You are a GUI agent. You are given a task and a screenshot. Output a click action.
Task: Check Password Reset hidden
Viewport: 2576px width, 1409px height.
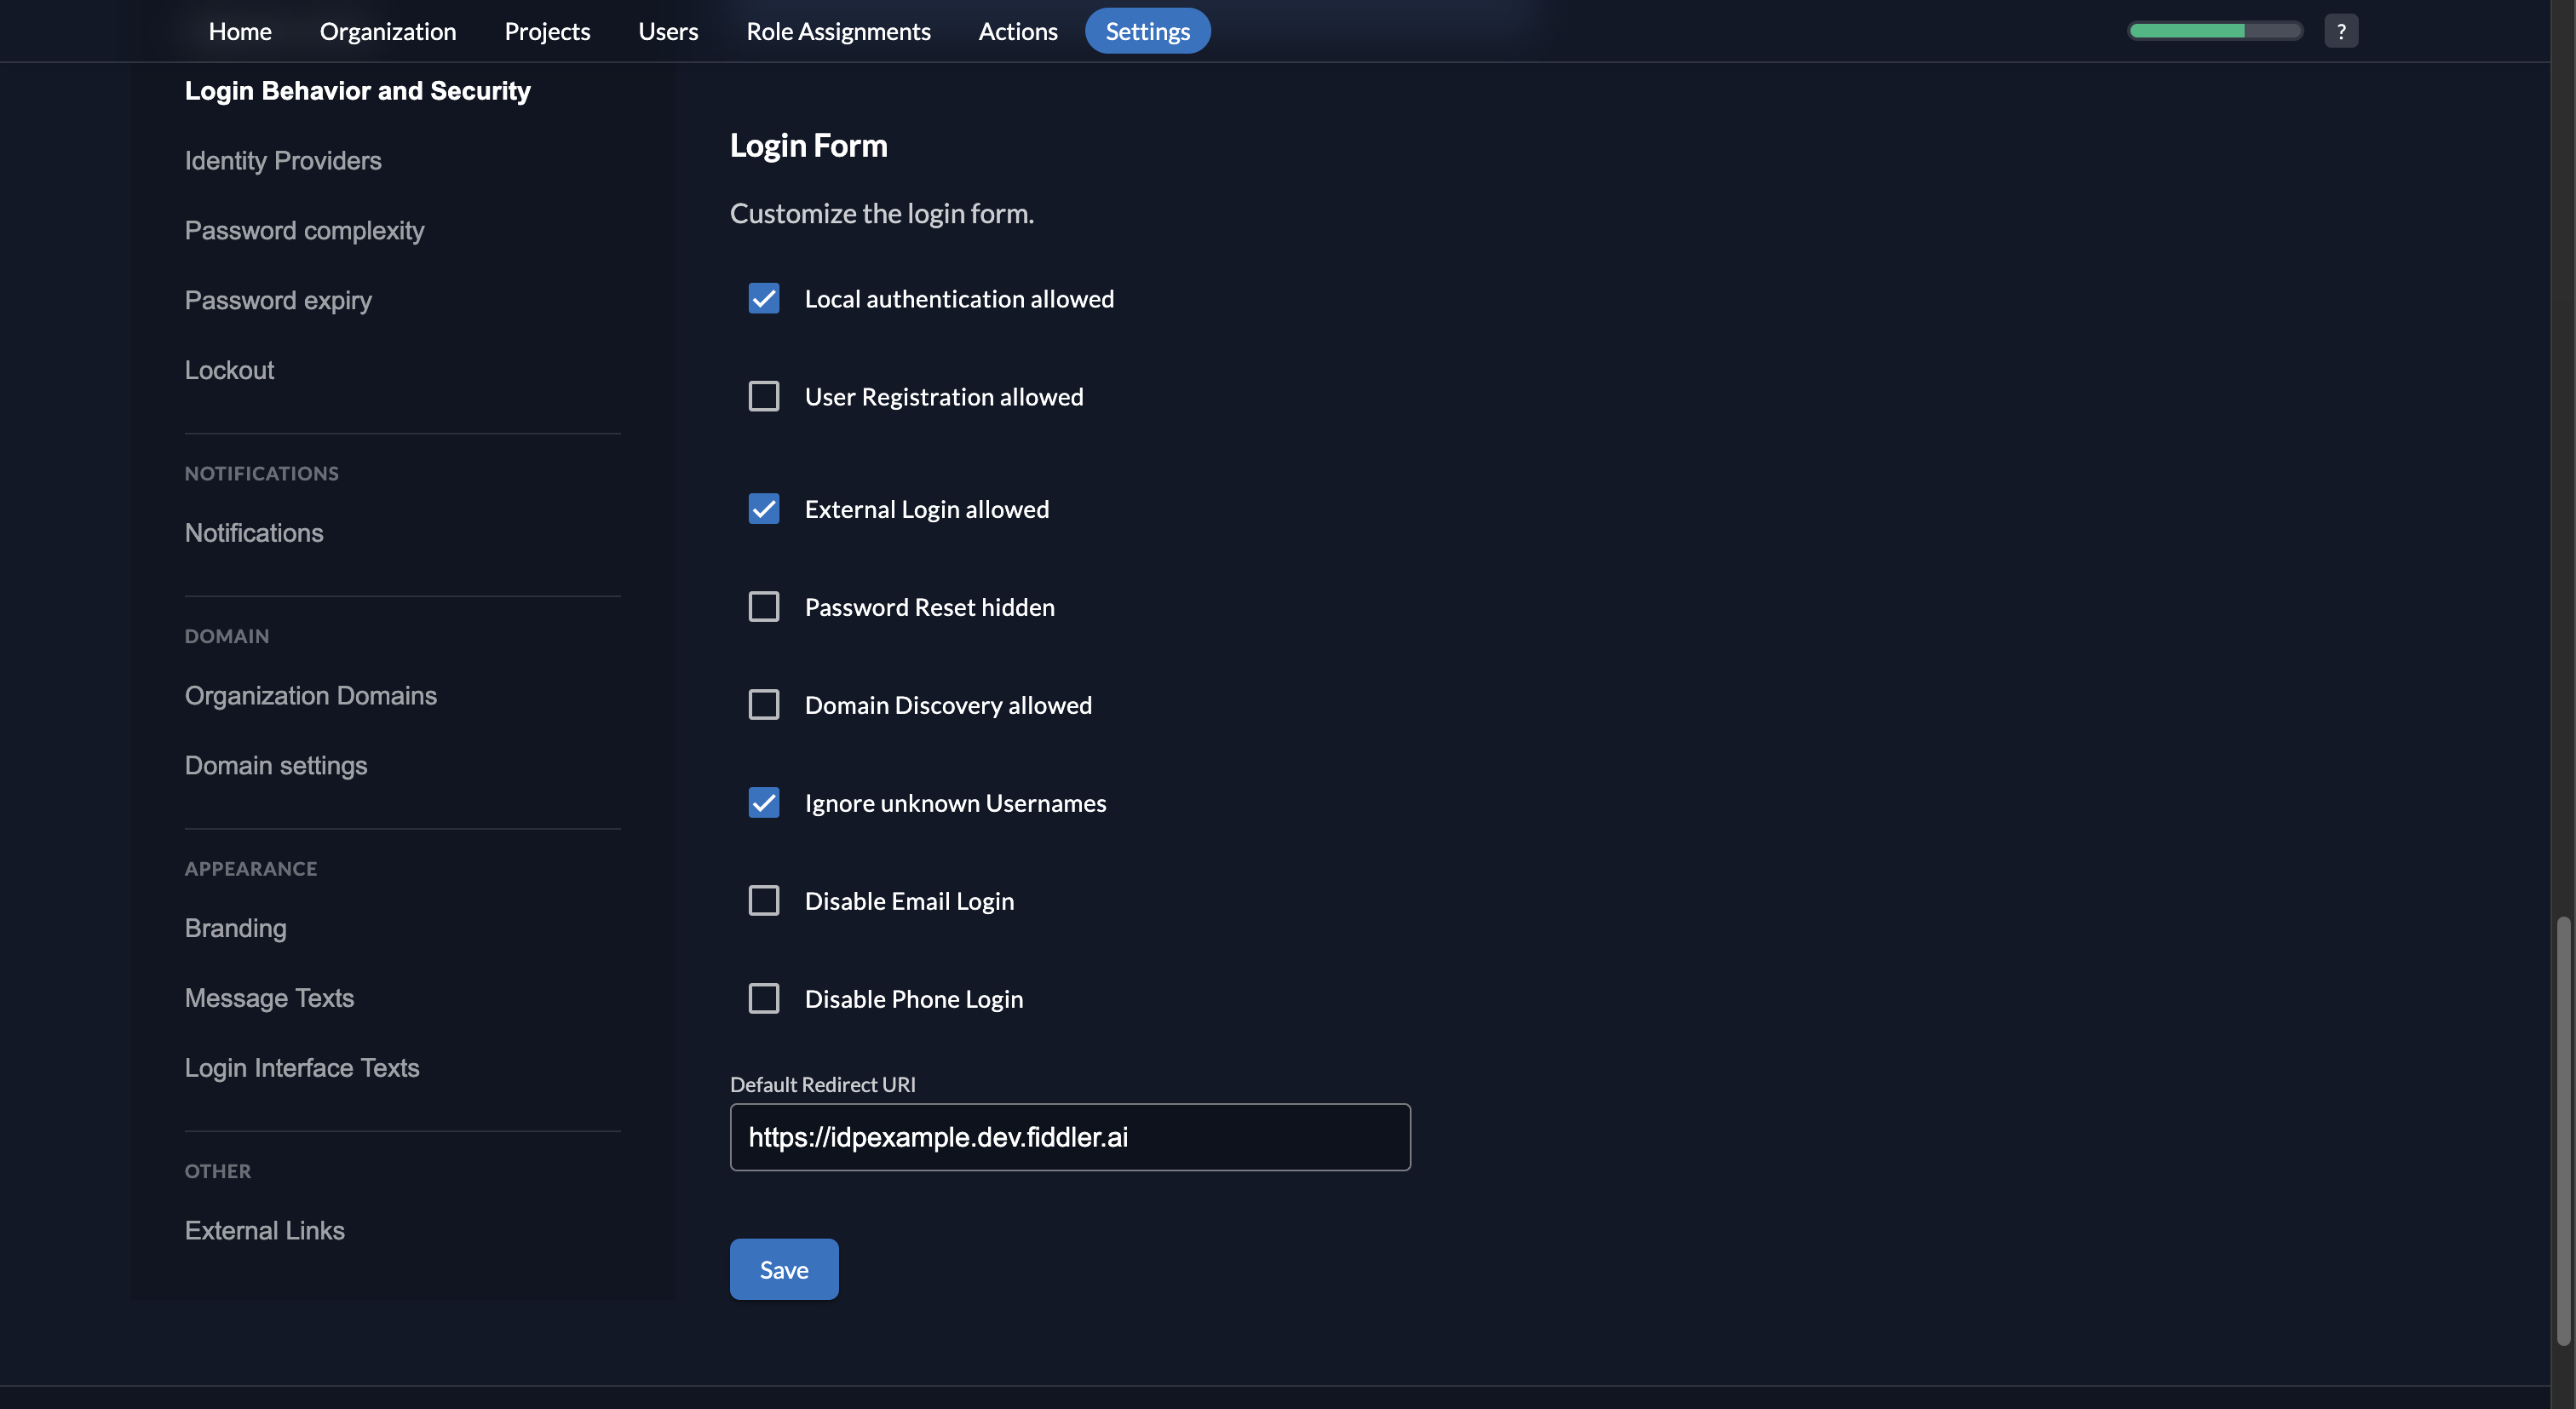(x=763, y=606)
